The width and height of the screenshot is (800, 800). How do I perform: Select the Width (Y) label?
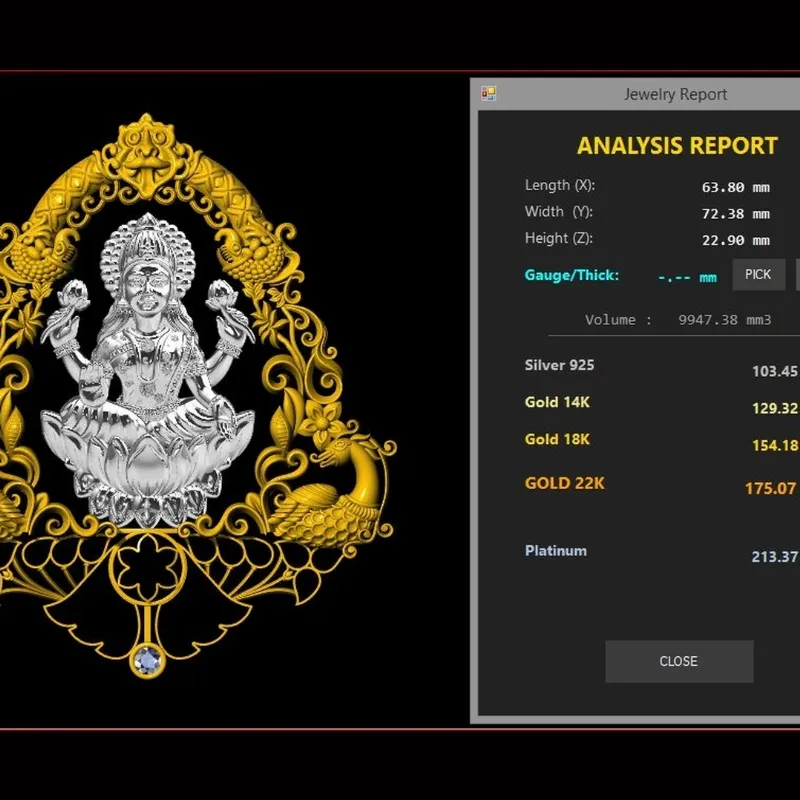click(x=559, y=211)
